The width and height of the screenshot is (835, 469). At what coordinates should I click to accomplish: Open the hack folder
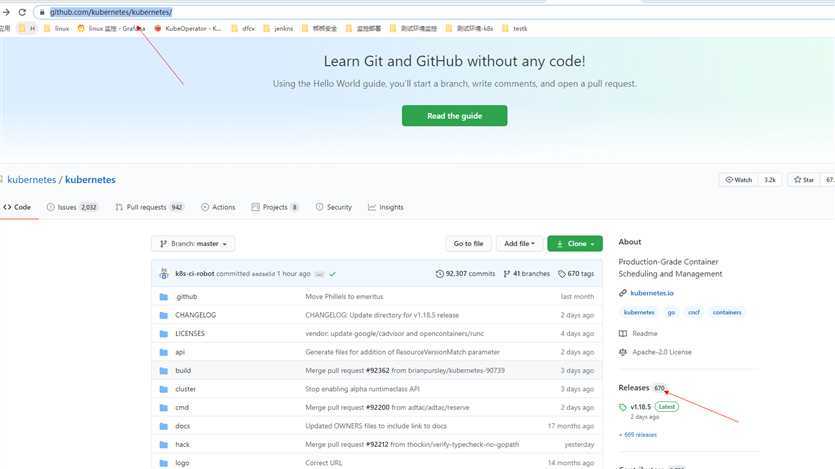pyautogui.click(x=182, y=445)
